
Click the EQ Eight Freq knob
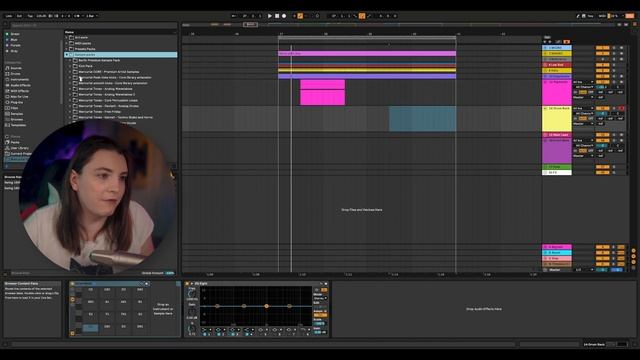(192, 294)
